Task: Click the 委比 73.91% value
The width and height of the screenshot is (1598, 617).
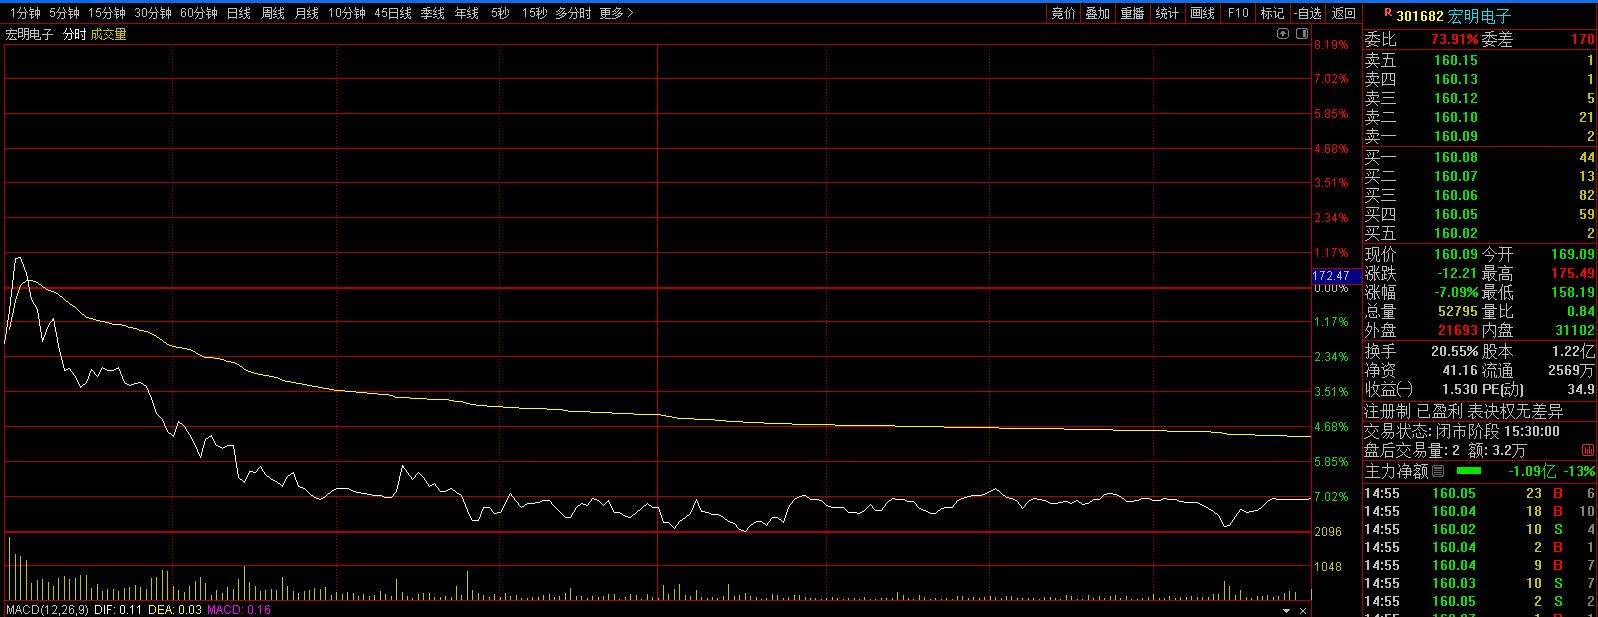Action: [x=1454, y=39]
